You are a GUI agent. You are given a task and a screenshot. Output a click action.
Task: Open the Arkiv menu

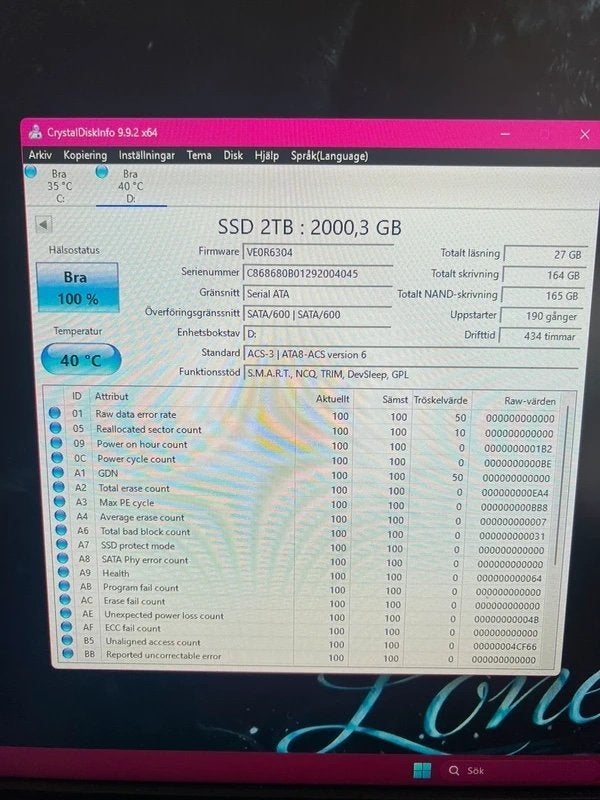pyautogui.click(x=40, y=155)
